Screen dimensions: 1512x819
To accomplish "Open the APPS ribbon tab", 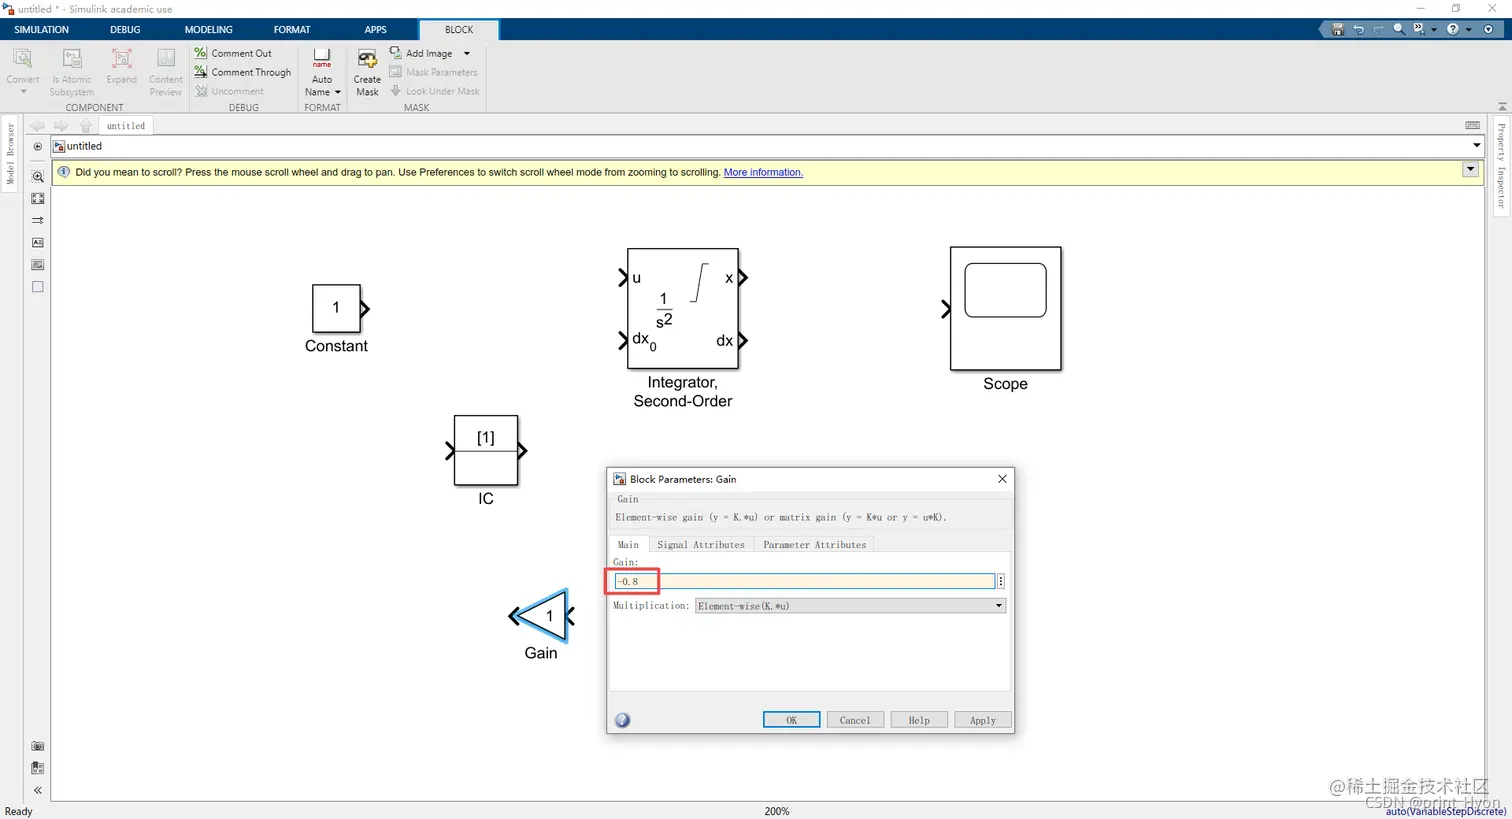I will click(375, 30).
